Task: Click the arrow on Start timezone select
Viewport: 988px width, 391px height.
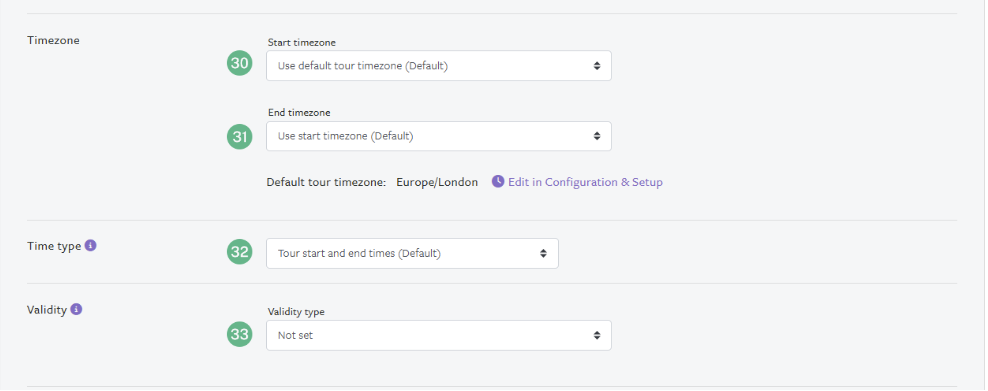Action: (597, 65)
